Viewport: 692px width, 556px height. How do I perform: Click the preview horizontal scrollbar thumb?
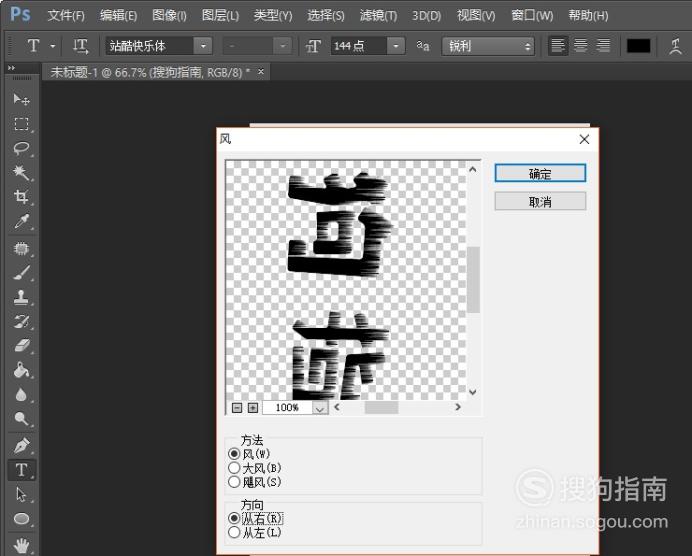pyautogui.click(x=381, y=407)
